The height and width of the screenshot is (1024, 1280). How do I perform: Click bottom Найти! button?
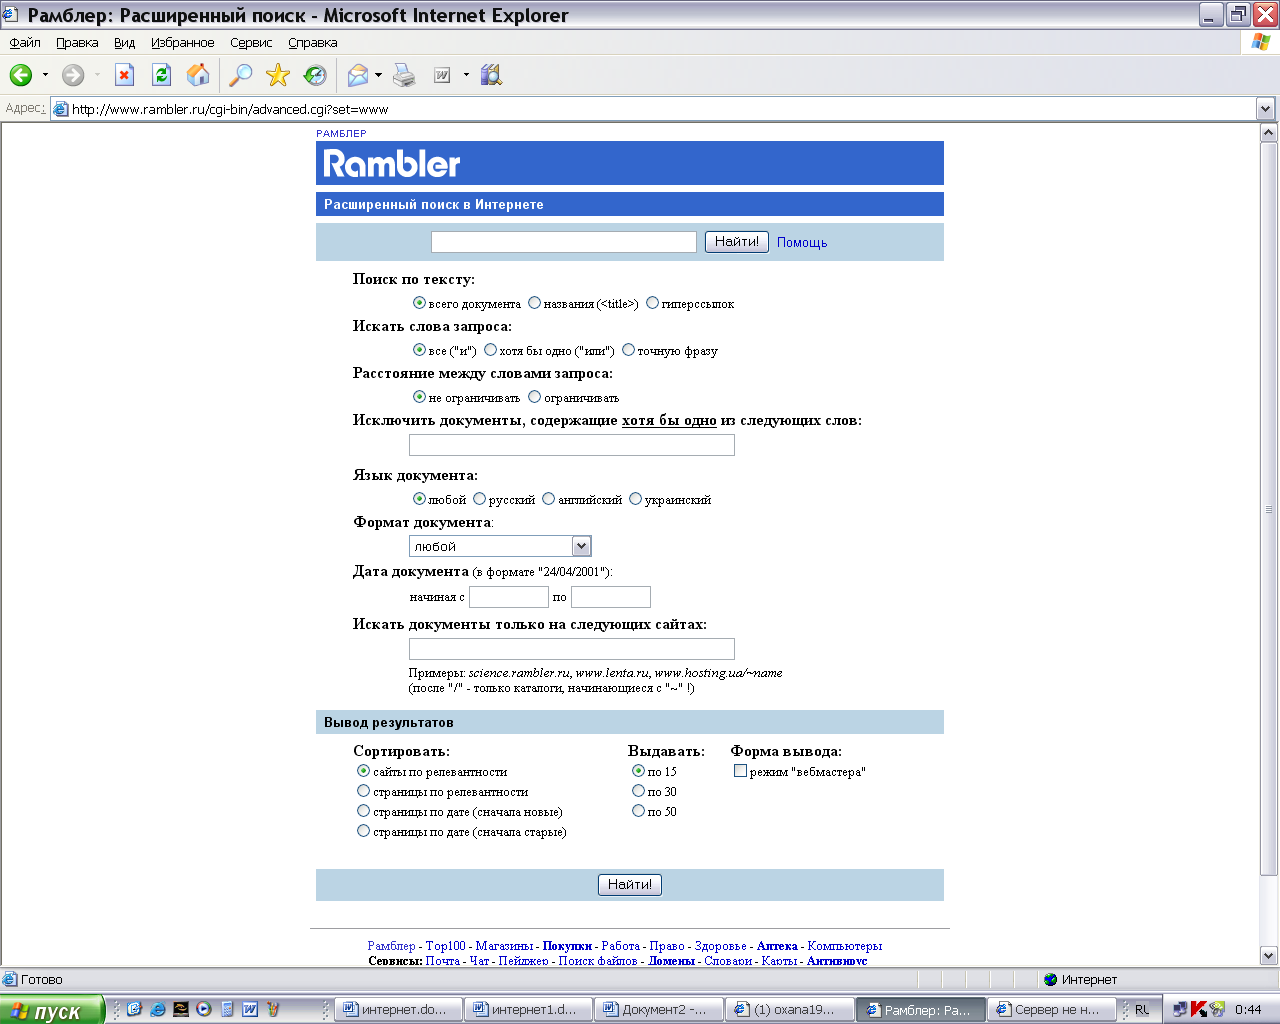tap(630, 885)
